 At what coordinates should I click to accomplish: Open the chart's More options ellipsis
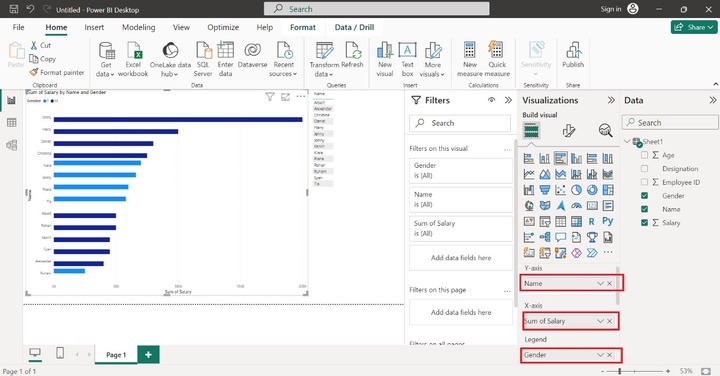(x=301, y=96)
